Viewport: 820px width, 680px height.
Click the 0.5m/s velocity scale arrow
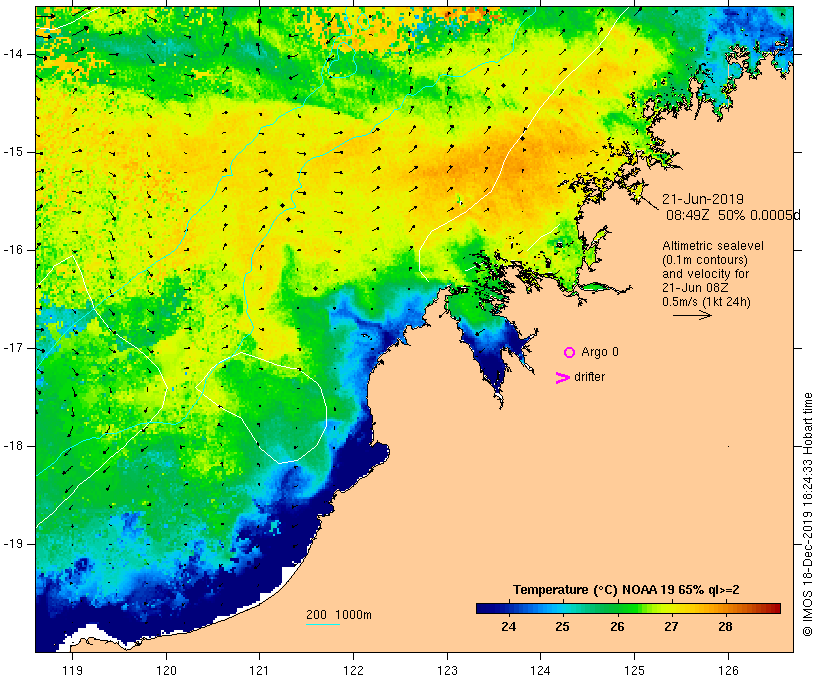[x=692, y=315]
